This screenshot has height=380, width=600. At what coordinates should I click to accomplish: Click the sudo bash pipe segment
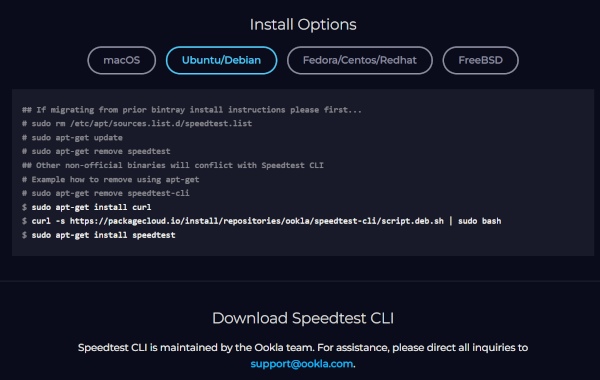pos(475,221)
